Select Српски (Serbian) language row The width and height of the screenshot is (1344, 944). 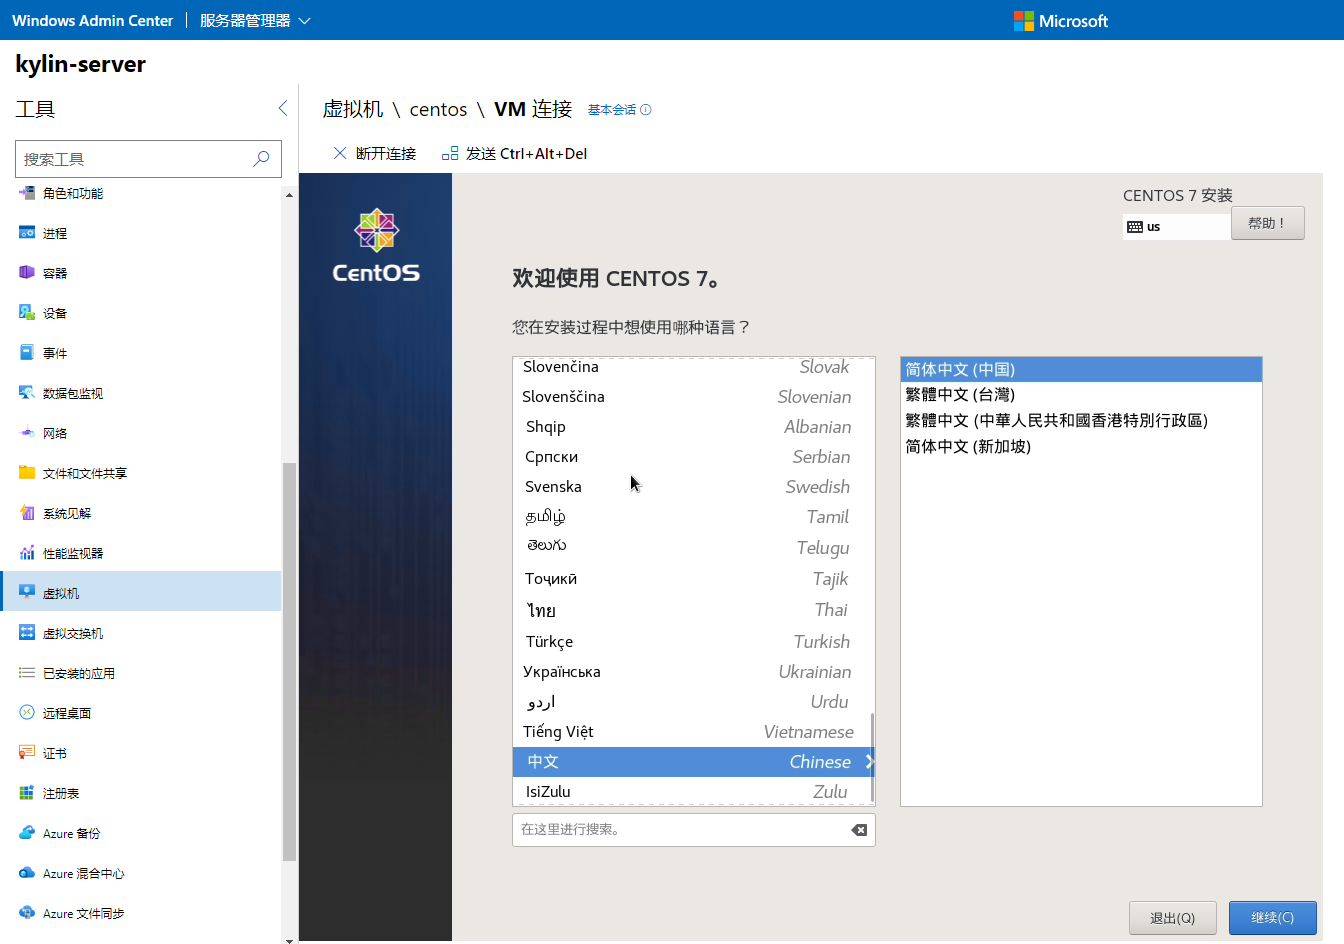coord(693,457)
